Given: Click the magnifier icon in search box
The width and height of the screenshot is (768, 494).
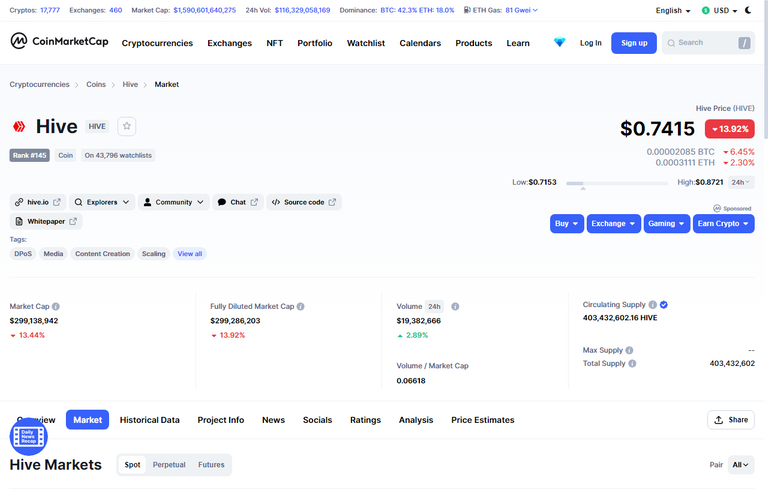Looking at the screenshot, I should click(671, 43).
